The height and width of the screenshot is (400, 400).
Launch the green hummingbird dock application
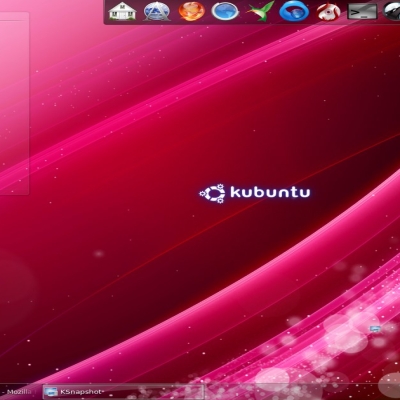260,11
